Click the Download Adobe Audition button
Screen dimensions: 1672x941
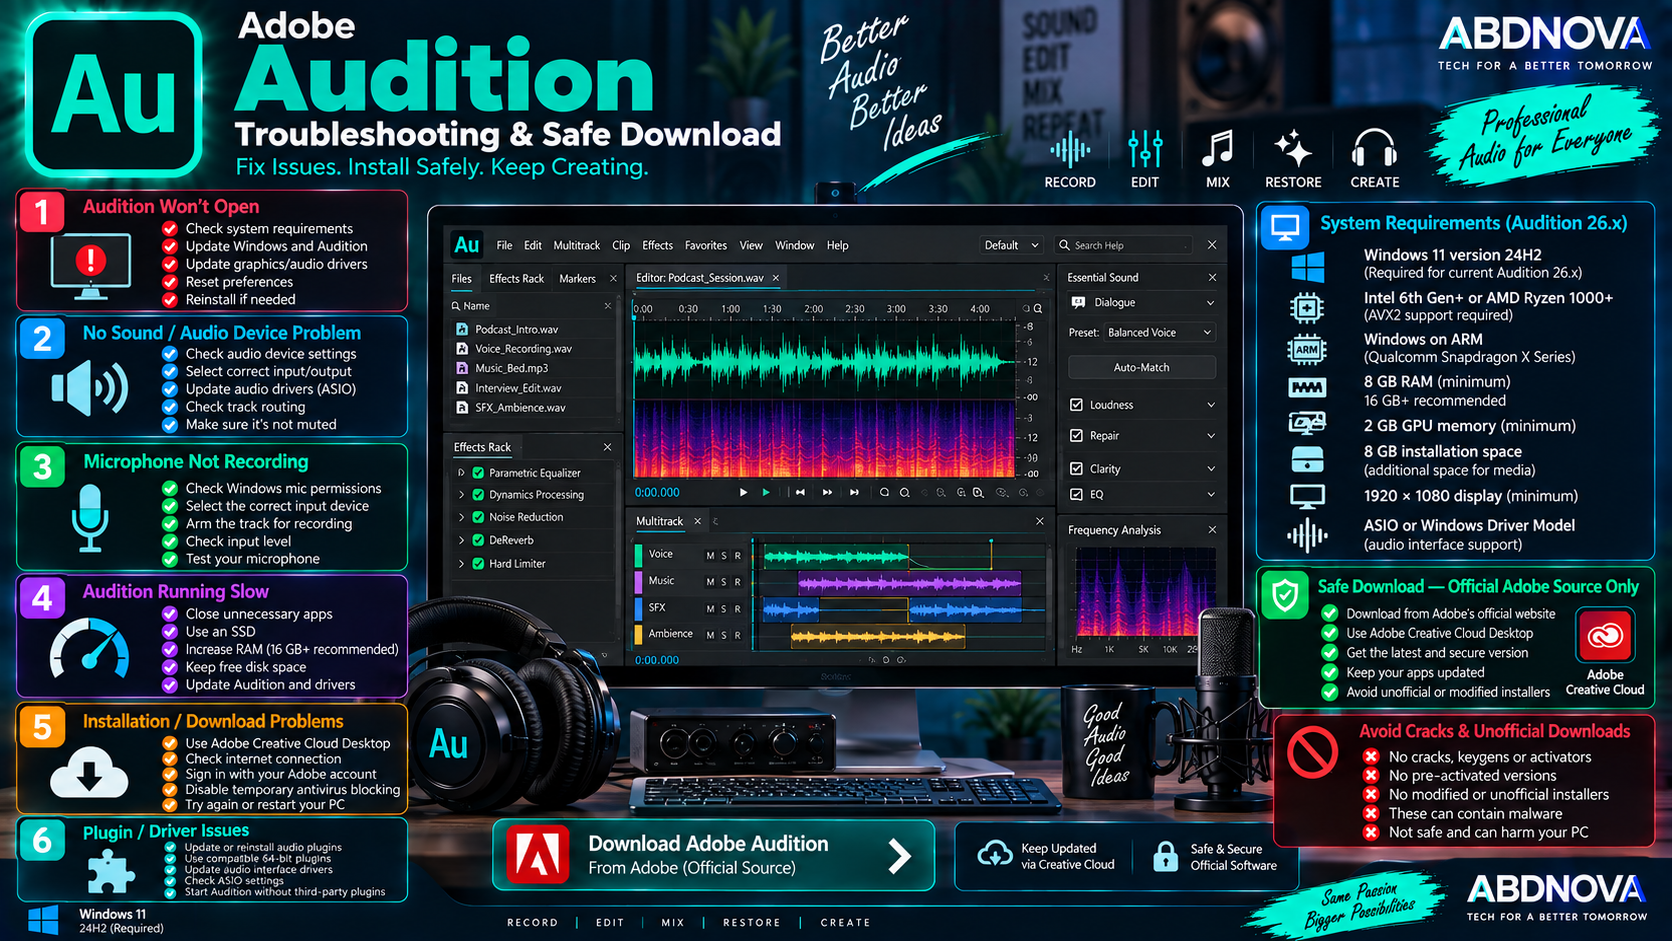pyautogui.click(x=714, y=855)
